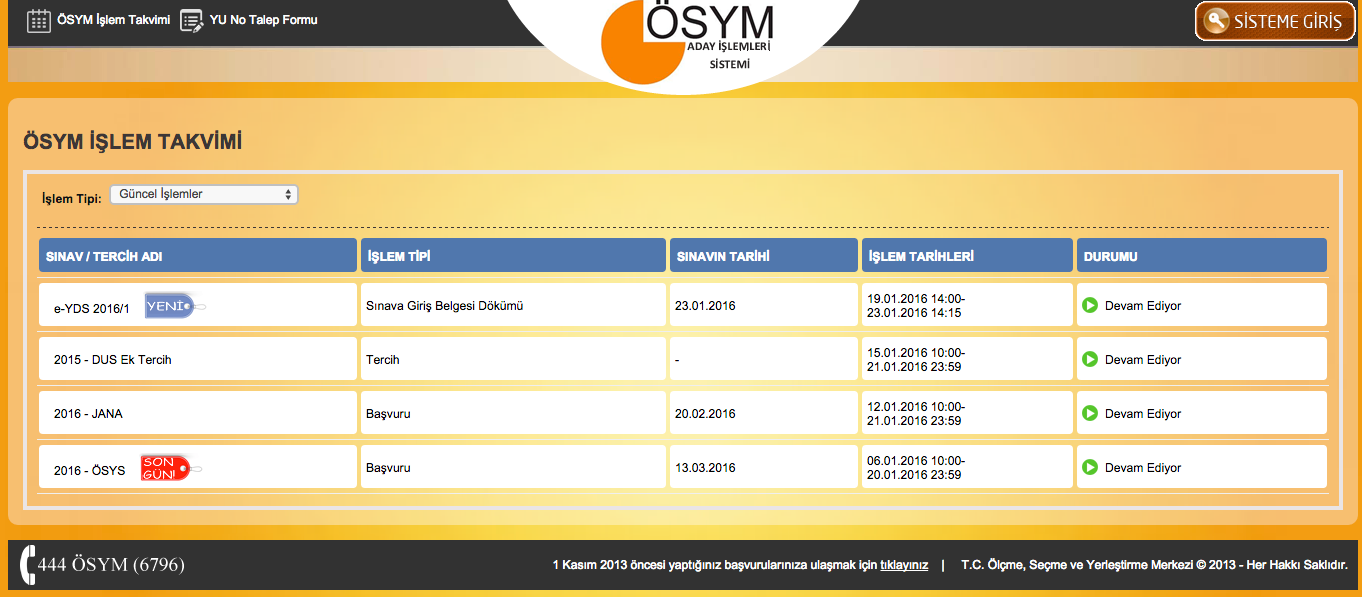Open YU No Talep Formu menu item
Screen dimensions: 1362x597
[x=263, y=20]
